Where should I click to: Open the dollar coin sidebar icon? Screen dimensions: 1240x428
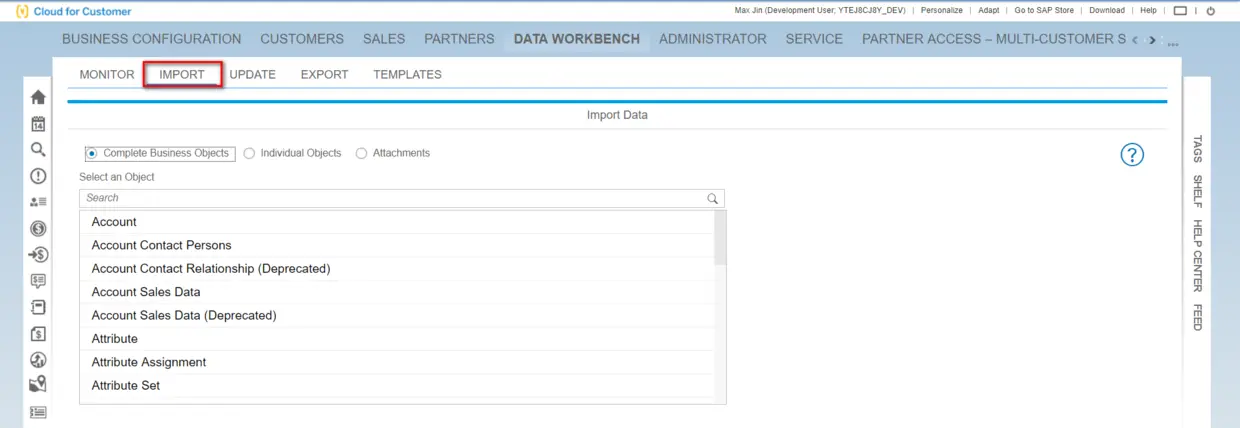click(x=38, y=229)
